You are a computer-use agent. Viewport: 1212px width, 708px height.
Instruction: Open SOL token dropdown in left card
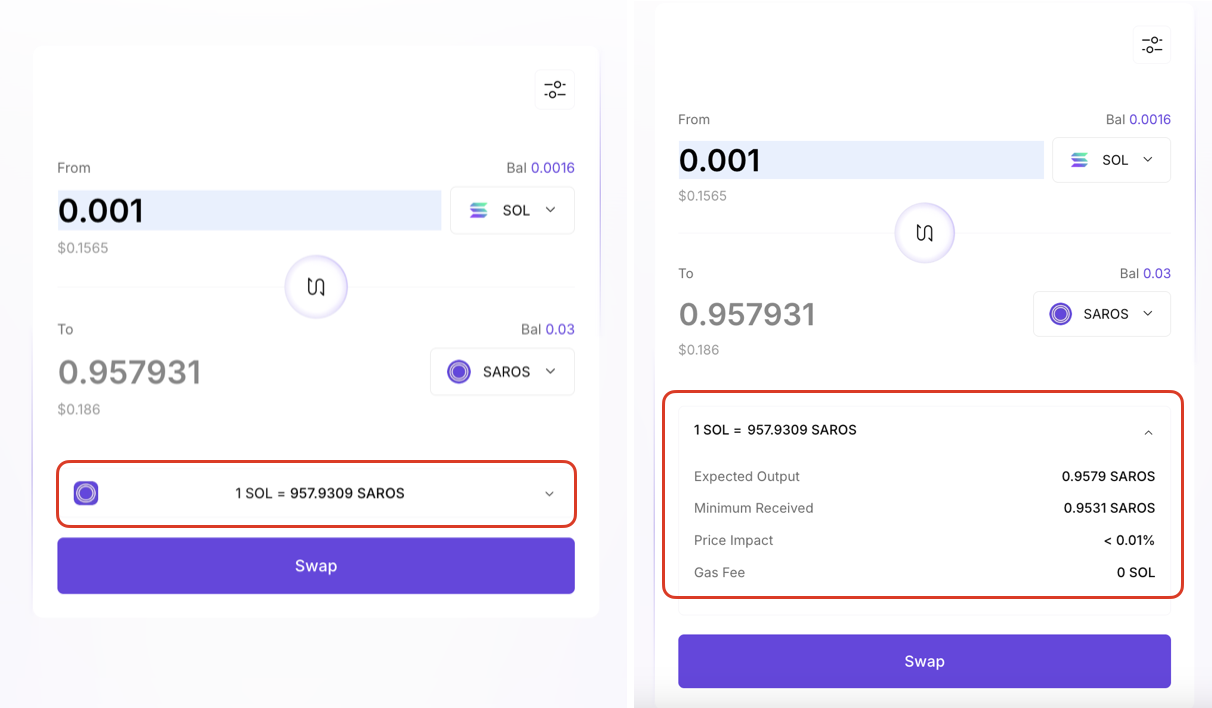point(512,210)
